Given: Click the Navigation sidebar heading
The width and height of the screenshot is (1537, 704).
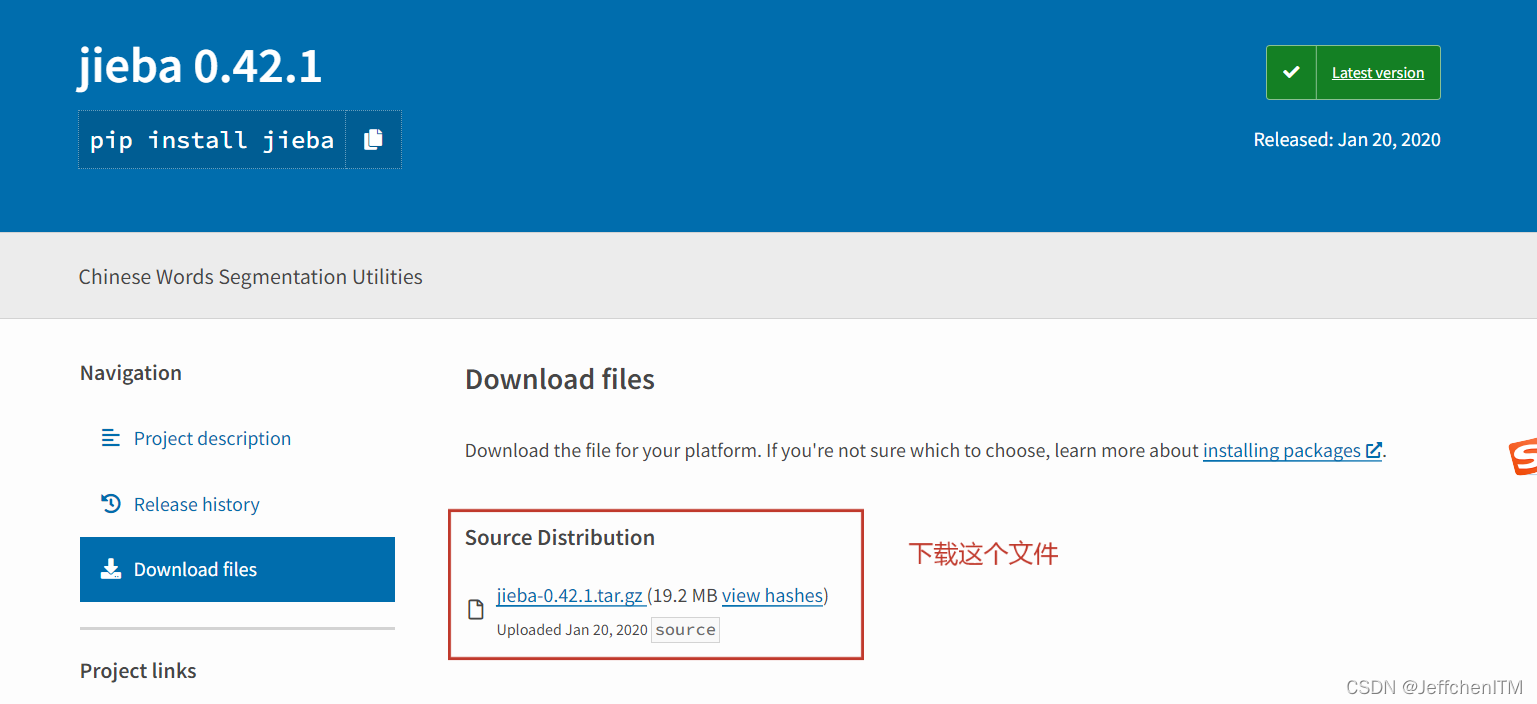Looking at the screenshot, I should click(131, 373).
